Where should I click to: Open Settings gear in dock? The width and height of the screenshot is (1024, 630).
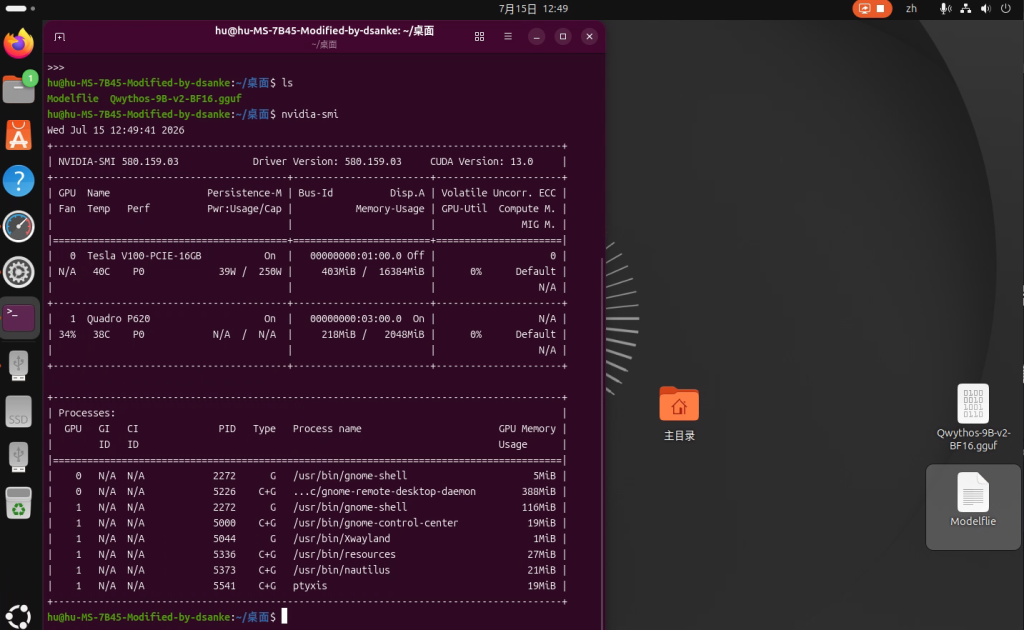pyautogui.click(x=18, y=272)
